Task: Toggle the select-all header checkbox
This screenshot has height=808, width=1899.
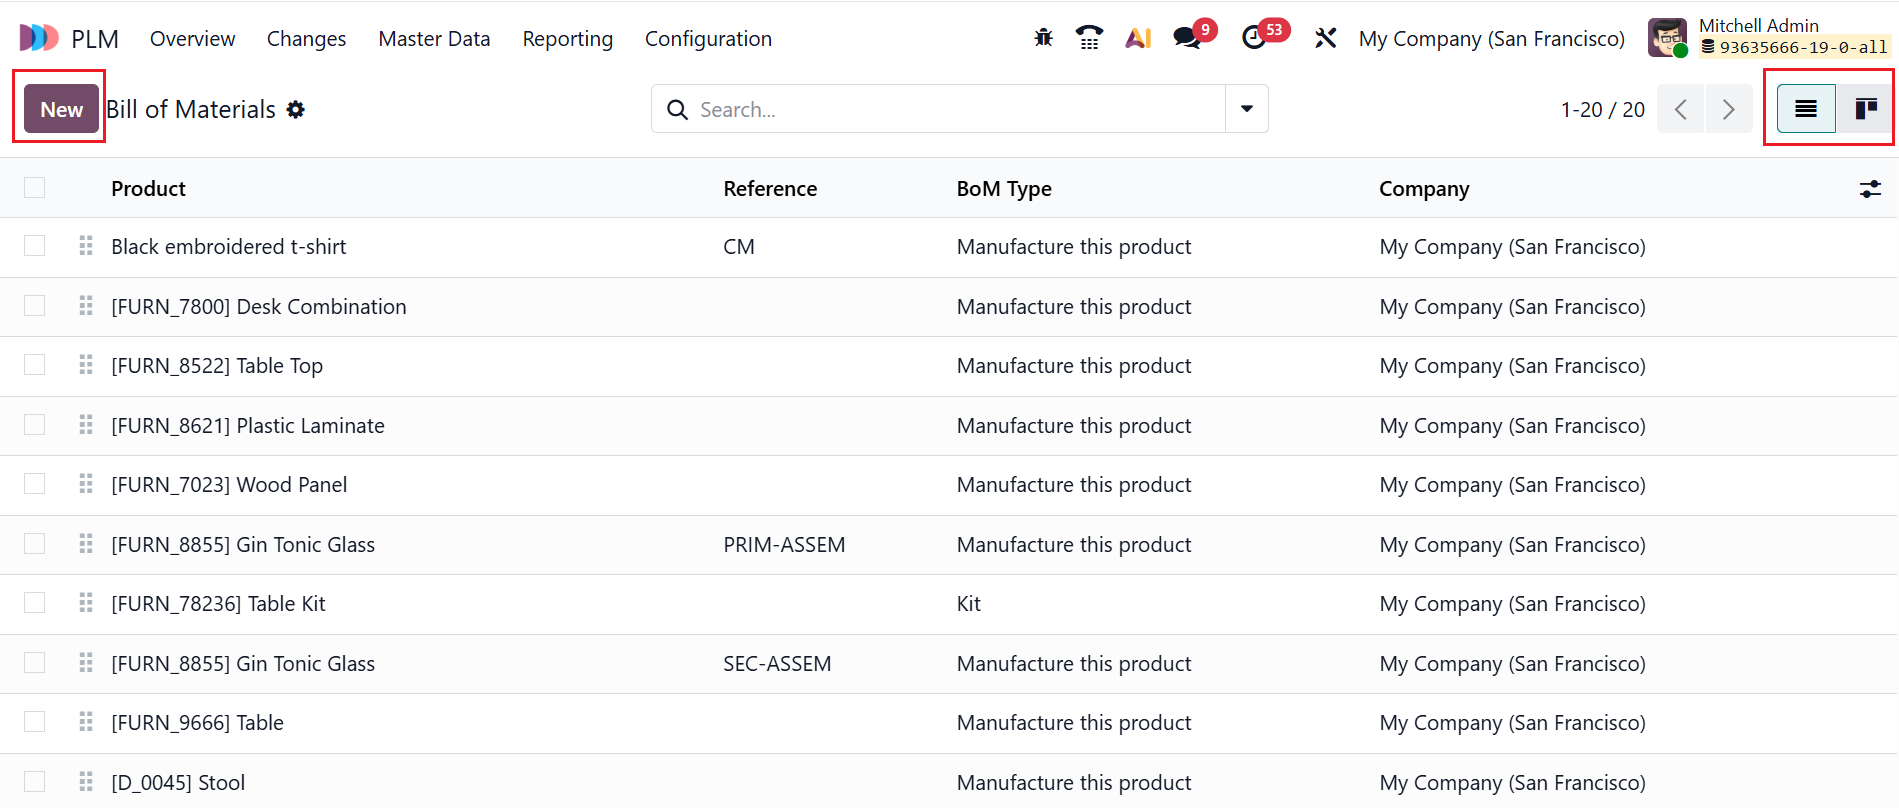Action: (35, 188)
